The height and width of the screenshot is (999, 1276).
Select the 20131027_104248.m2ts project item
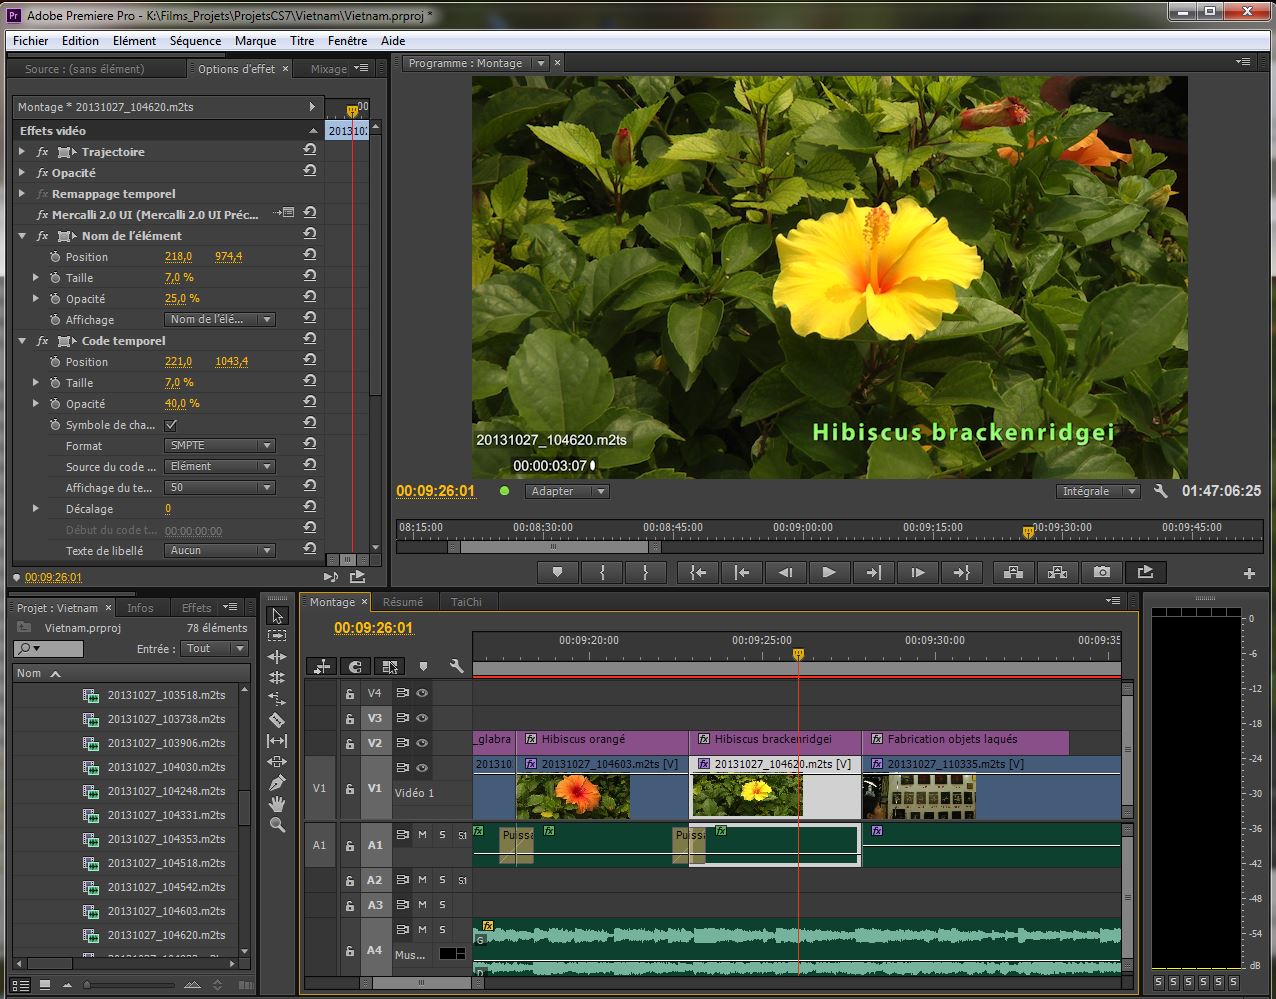[166, 791]
